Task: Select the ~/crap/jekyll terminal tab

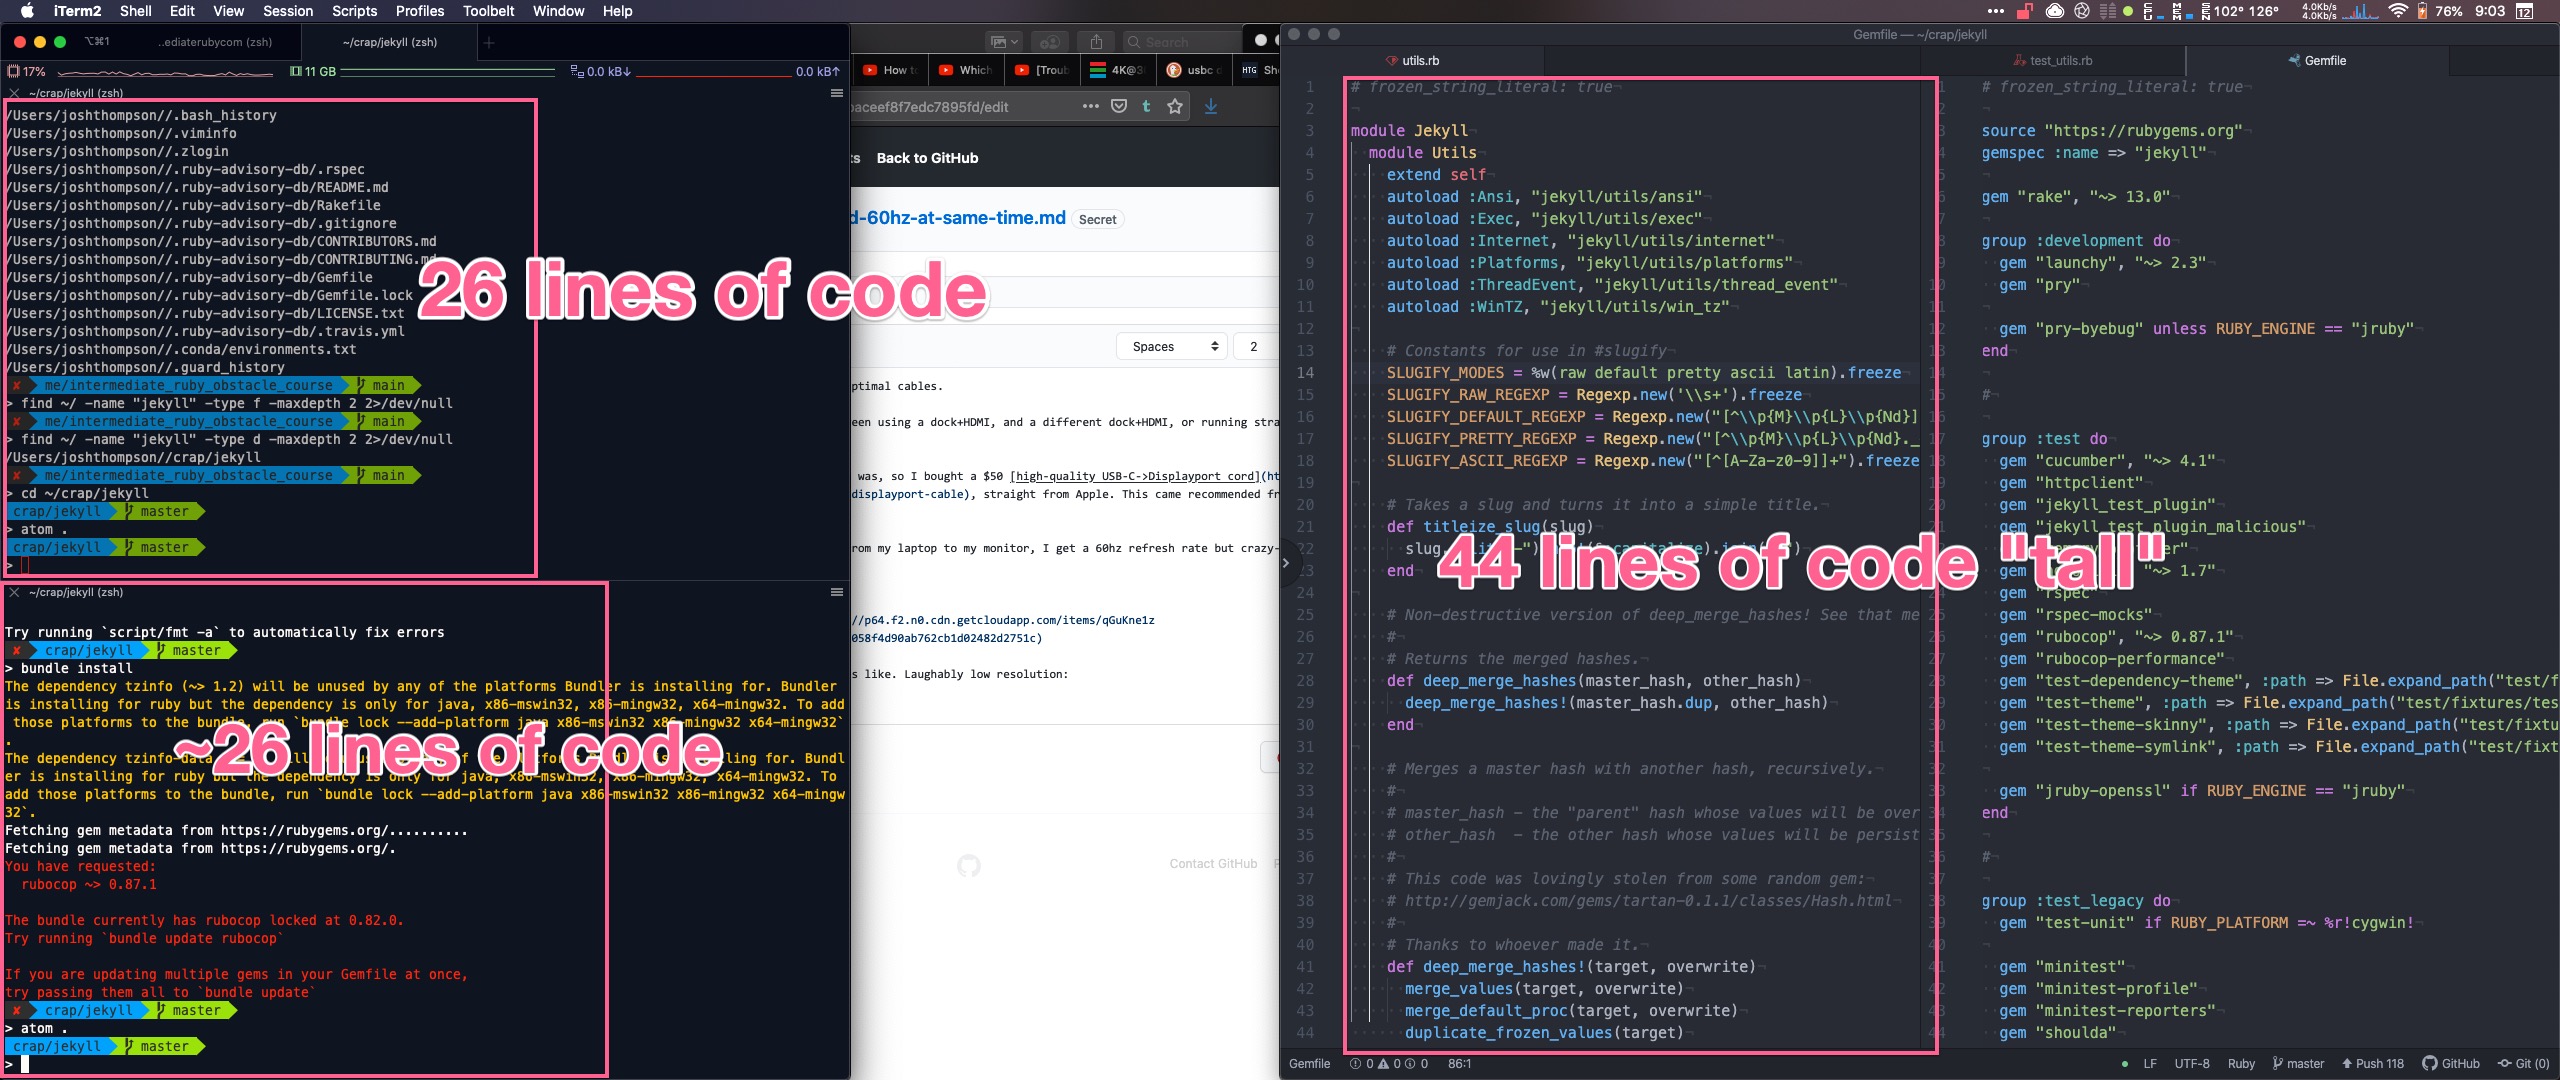Action: pyautogui.click(x=390, y=42)
